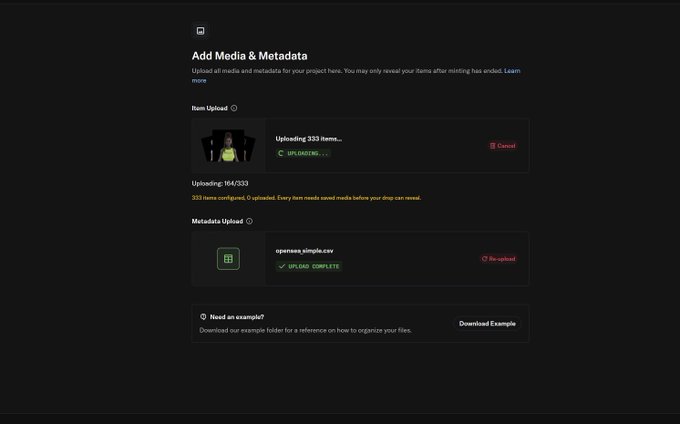This screenshot has width=680, height=424.
Task: Click Re-upload for opensea_simple.csv
Action: pyautogui.click(x=499, y=259)
